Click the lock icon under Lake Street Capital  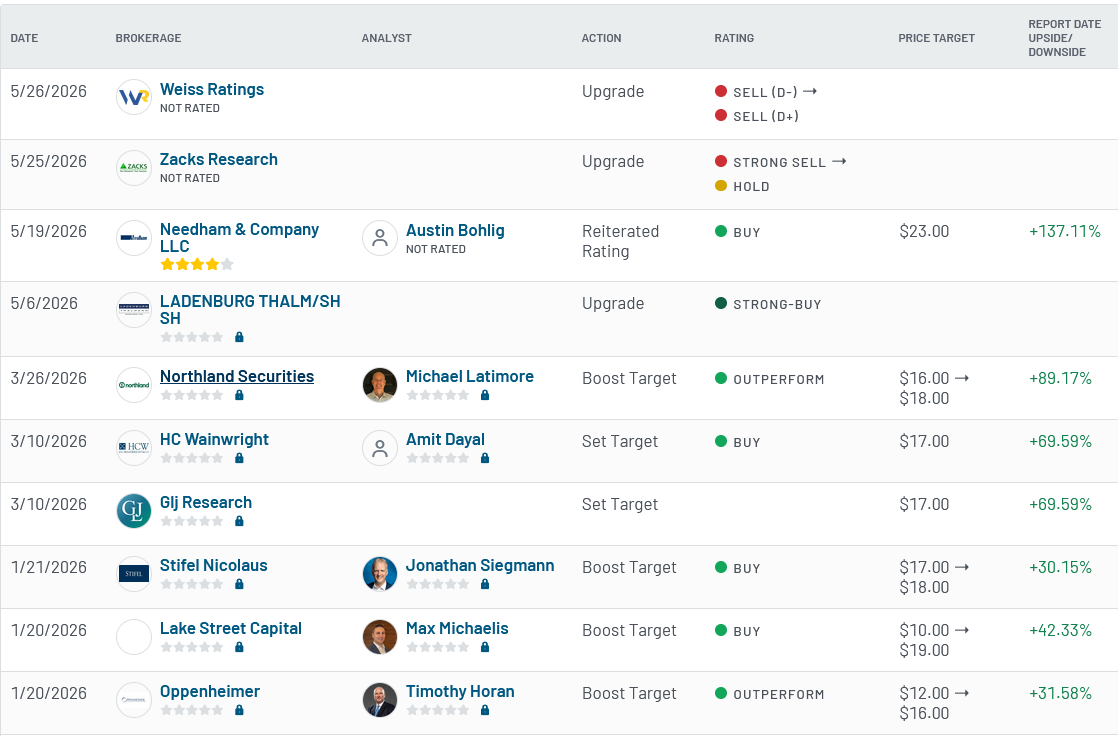240,647
